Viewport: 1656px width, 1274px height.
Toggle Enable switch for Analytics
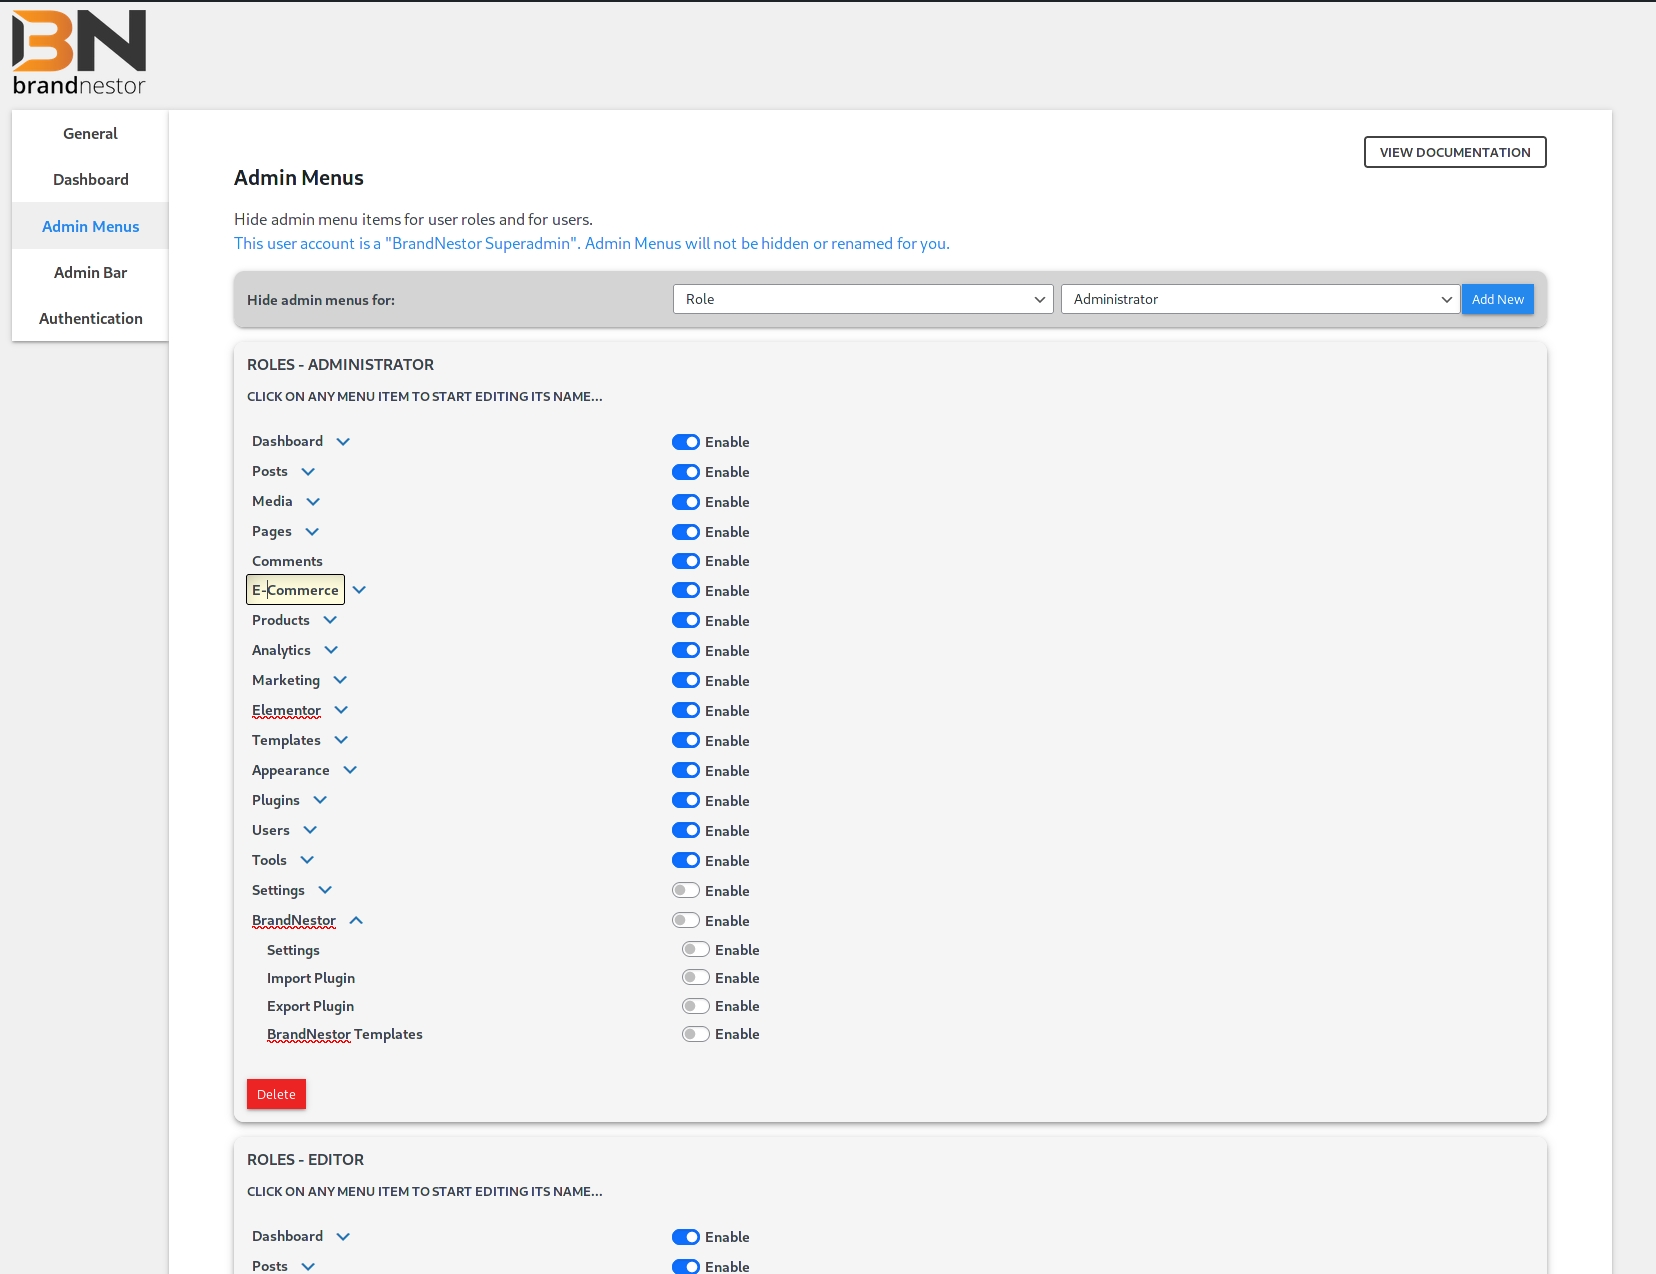coord(686,651)
